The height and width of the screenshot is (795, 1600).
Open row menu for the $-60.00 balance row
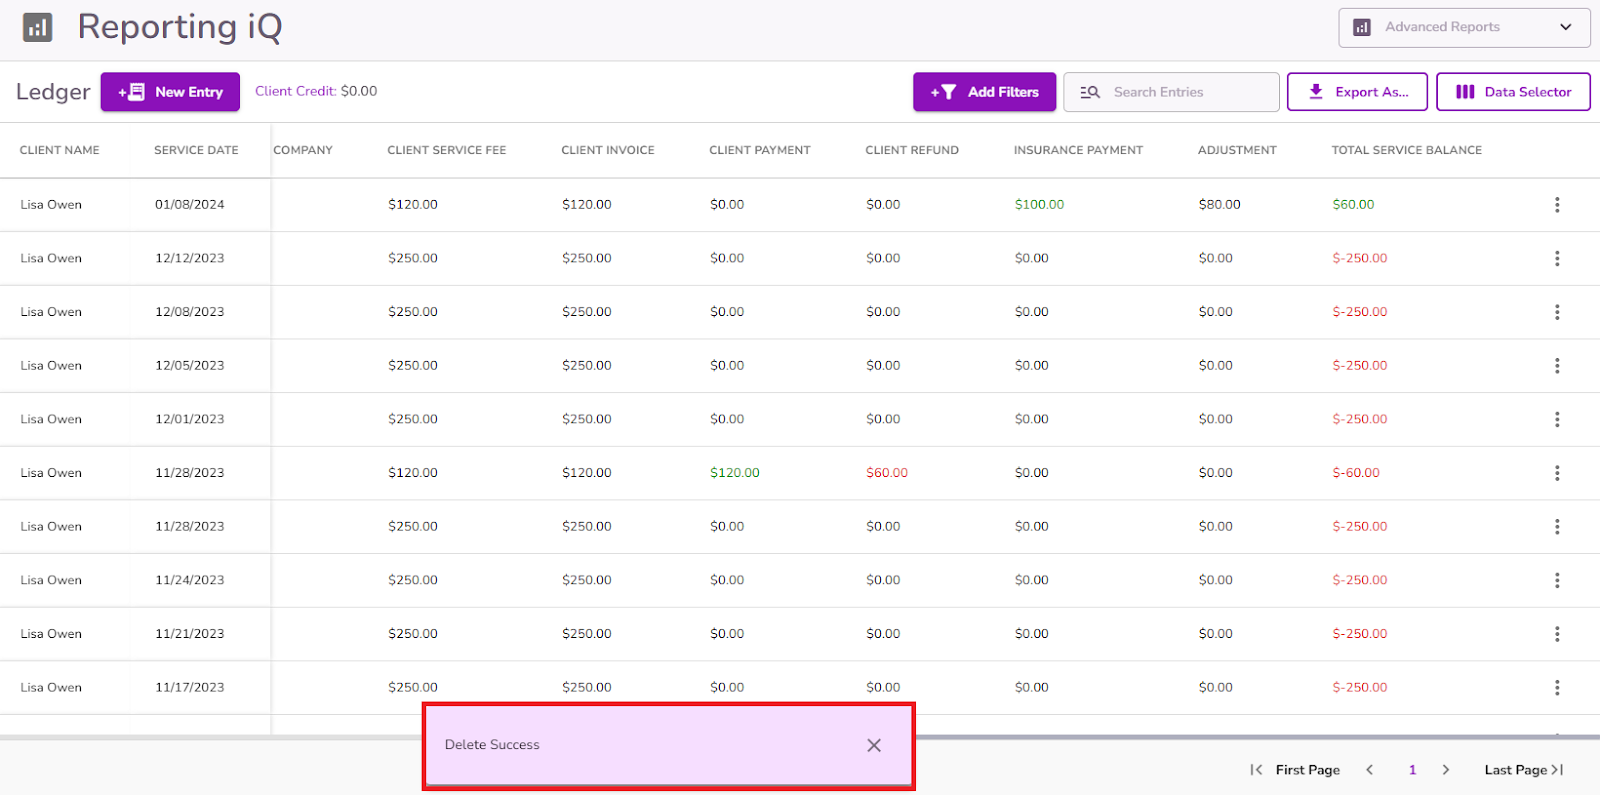pyautogui.click(x=1557, y=473)
